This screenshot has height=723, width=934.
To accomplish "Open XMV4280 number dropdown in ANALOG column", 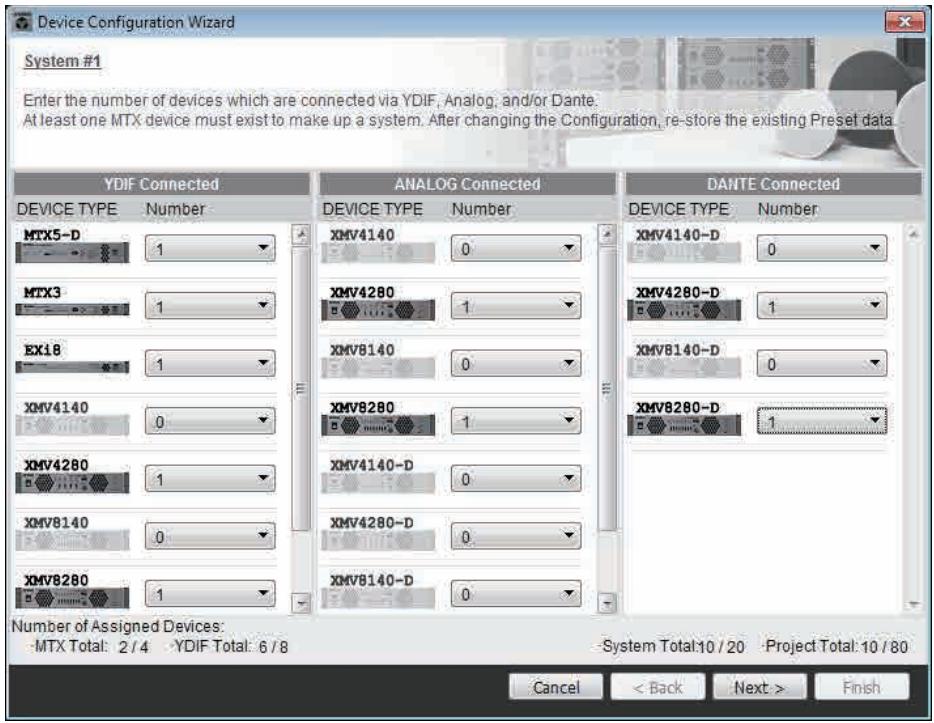I will click(x=516, y=306).
